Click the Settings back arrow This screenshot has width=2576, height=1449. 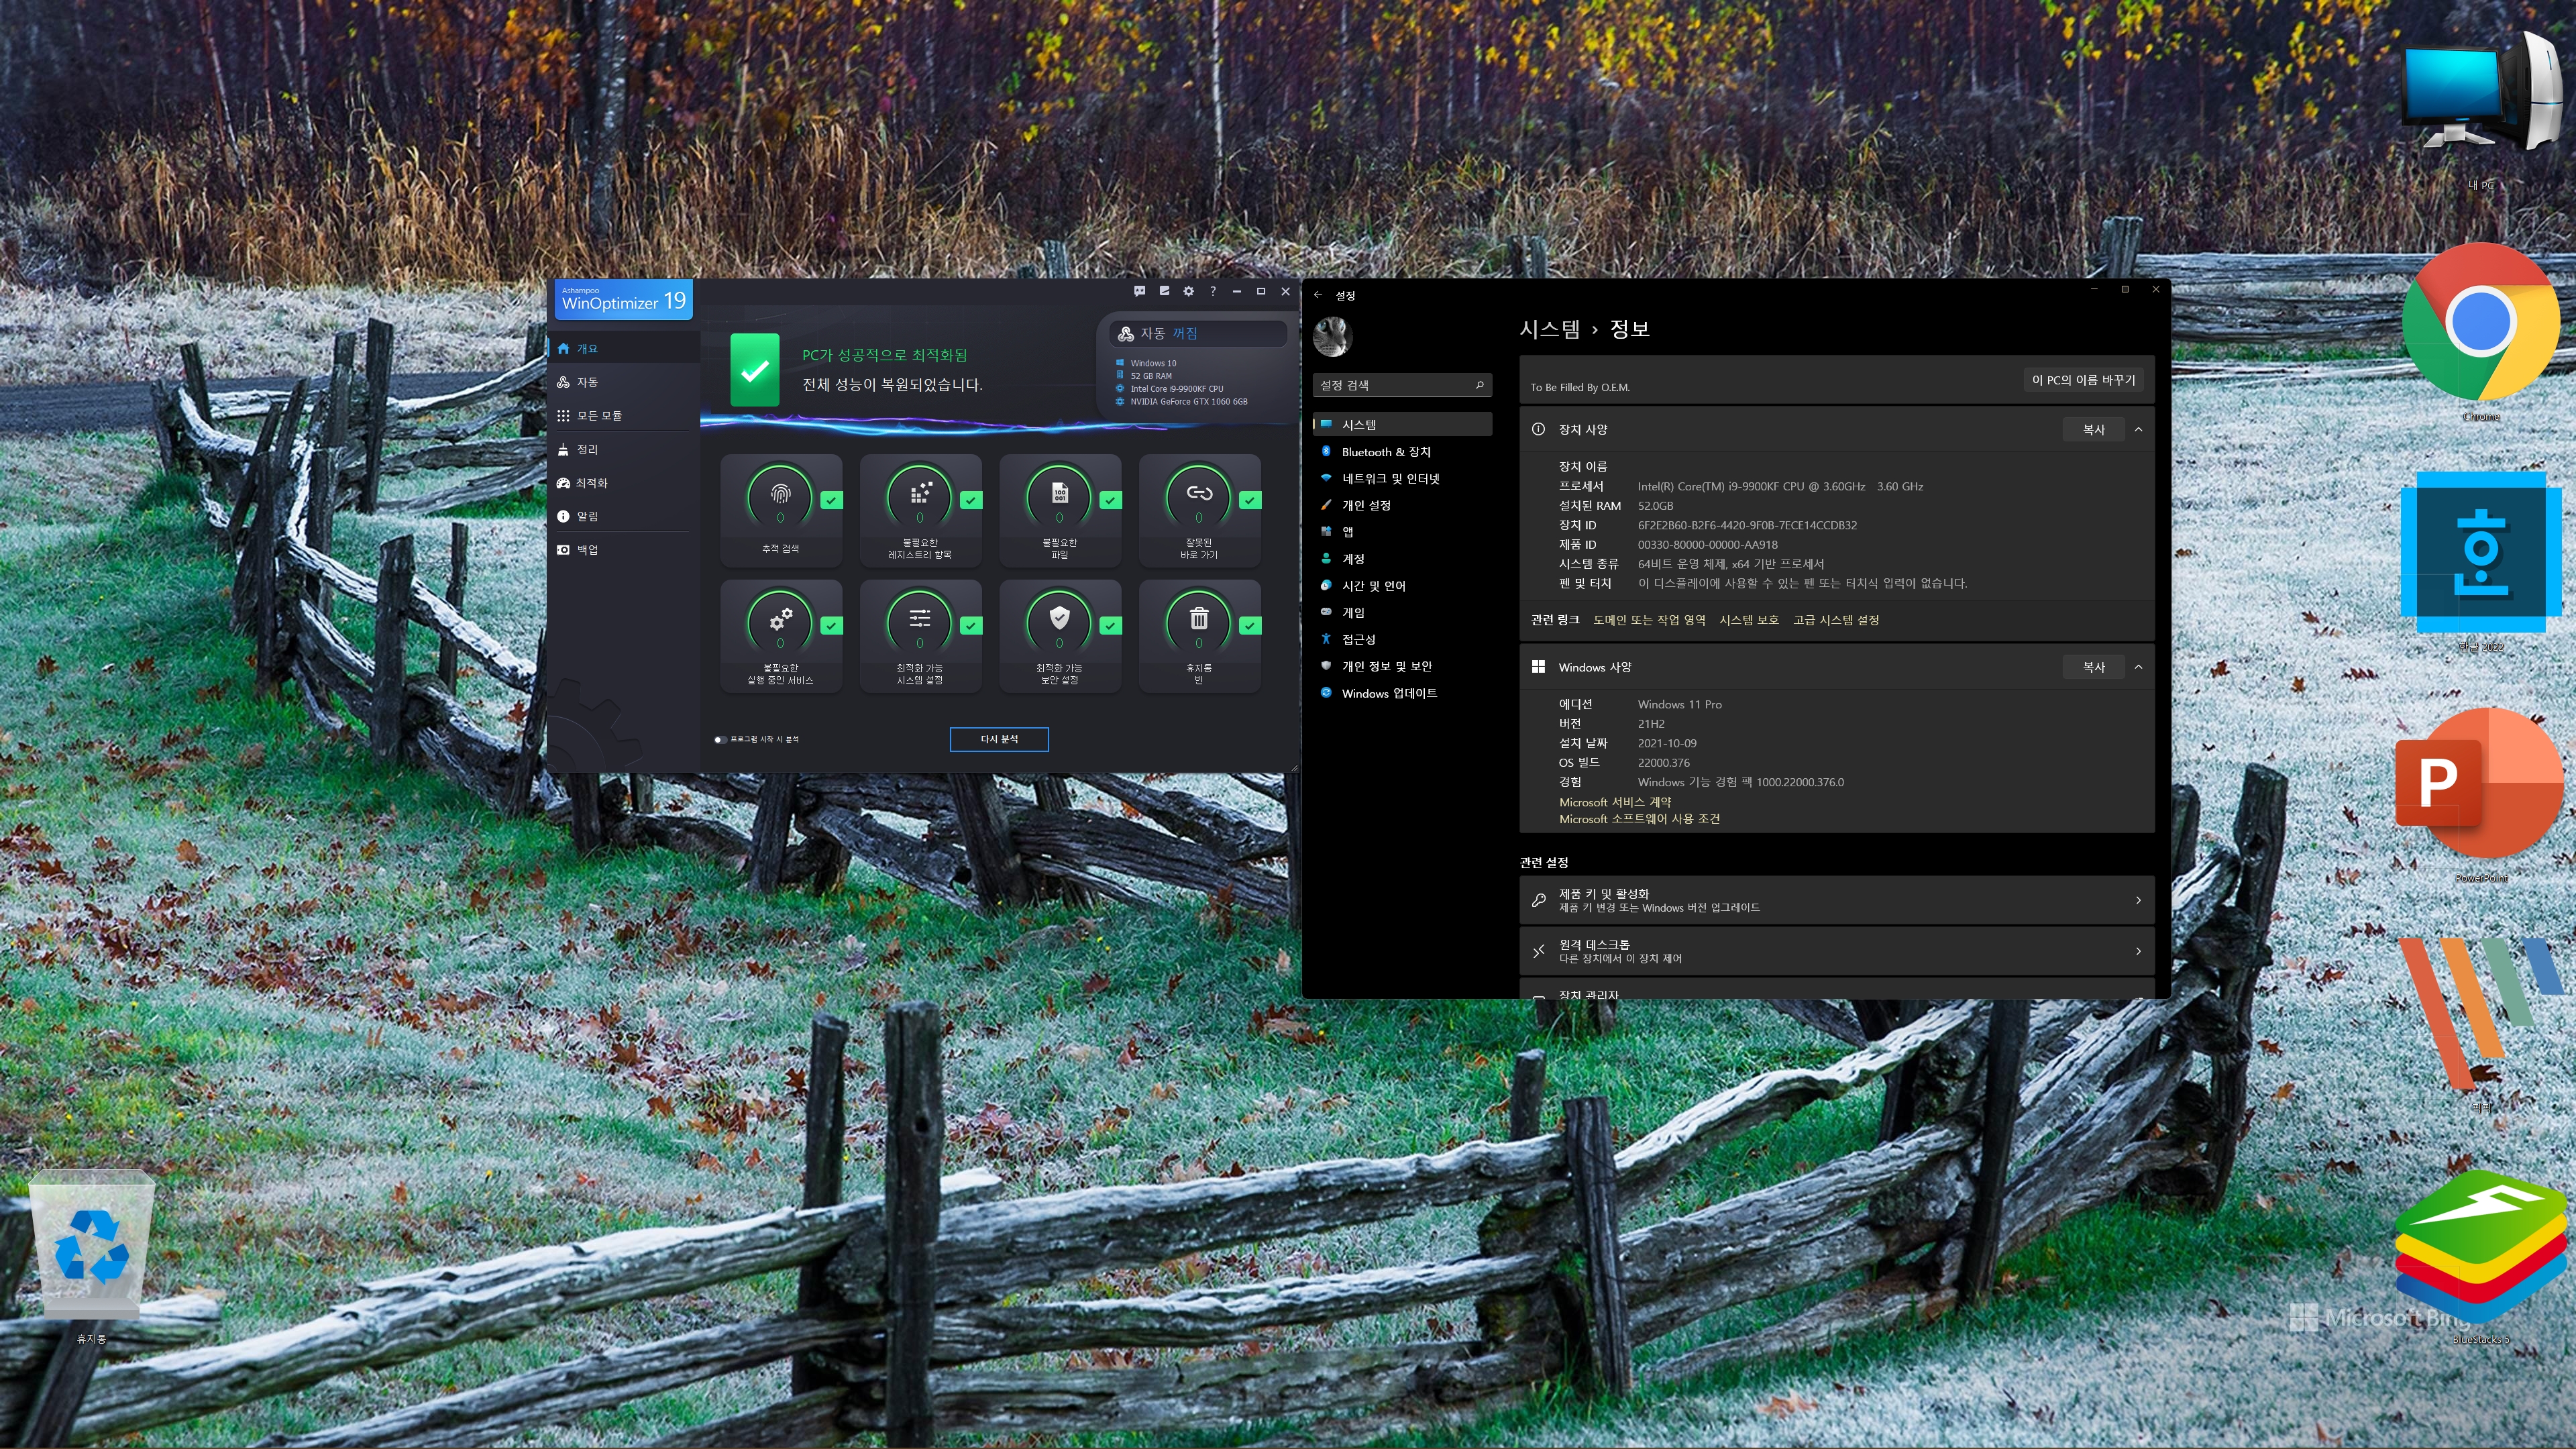(1318, 295)
